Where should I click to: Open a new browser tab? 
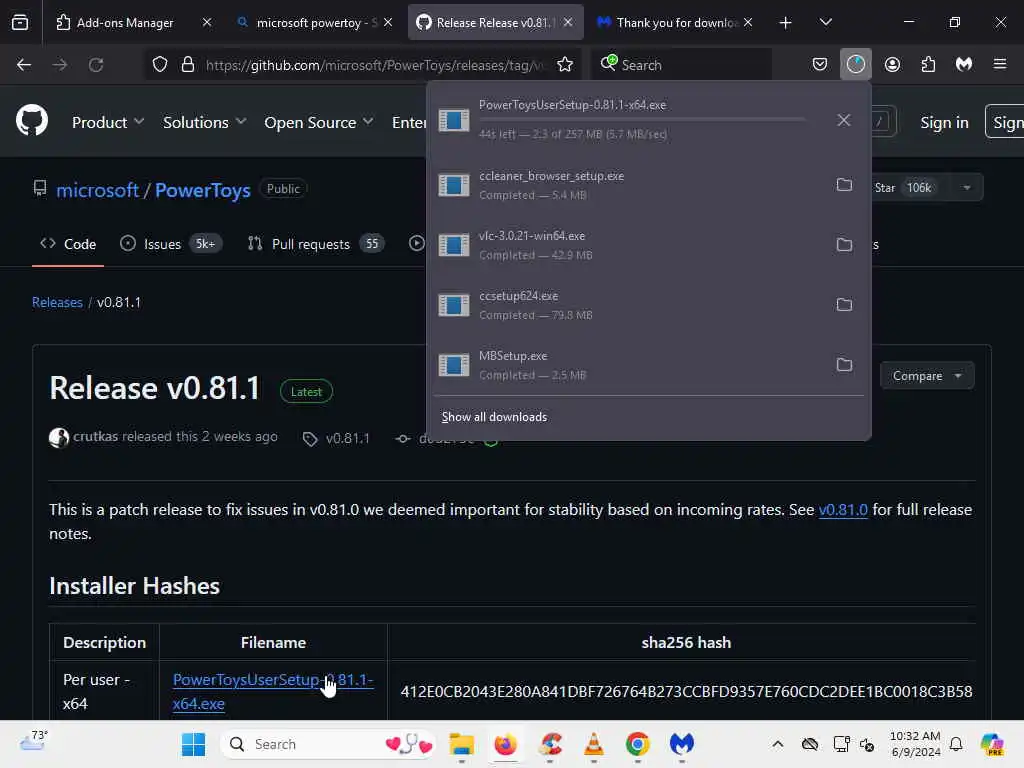pyautogui.click(x=786, y=23)
